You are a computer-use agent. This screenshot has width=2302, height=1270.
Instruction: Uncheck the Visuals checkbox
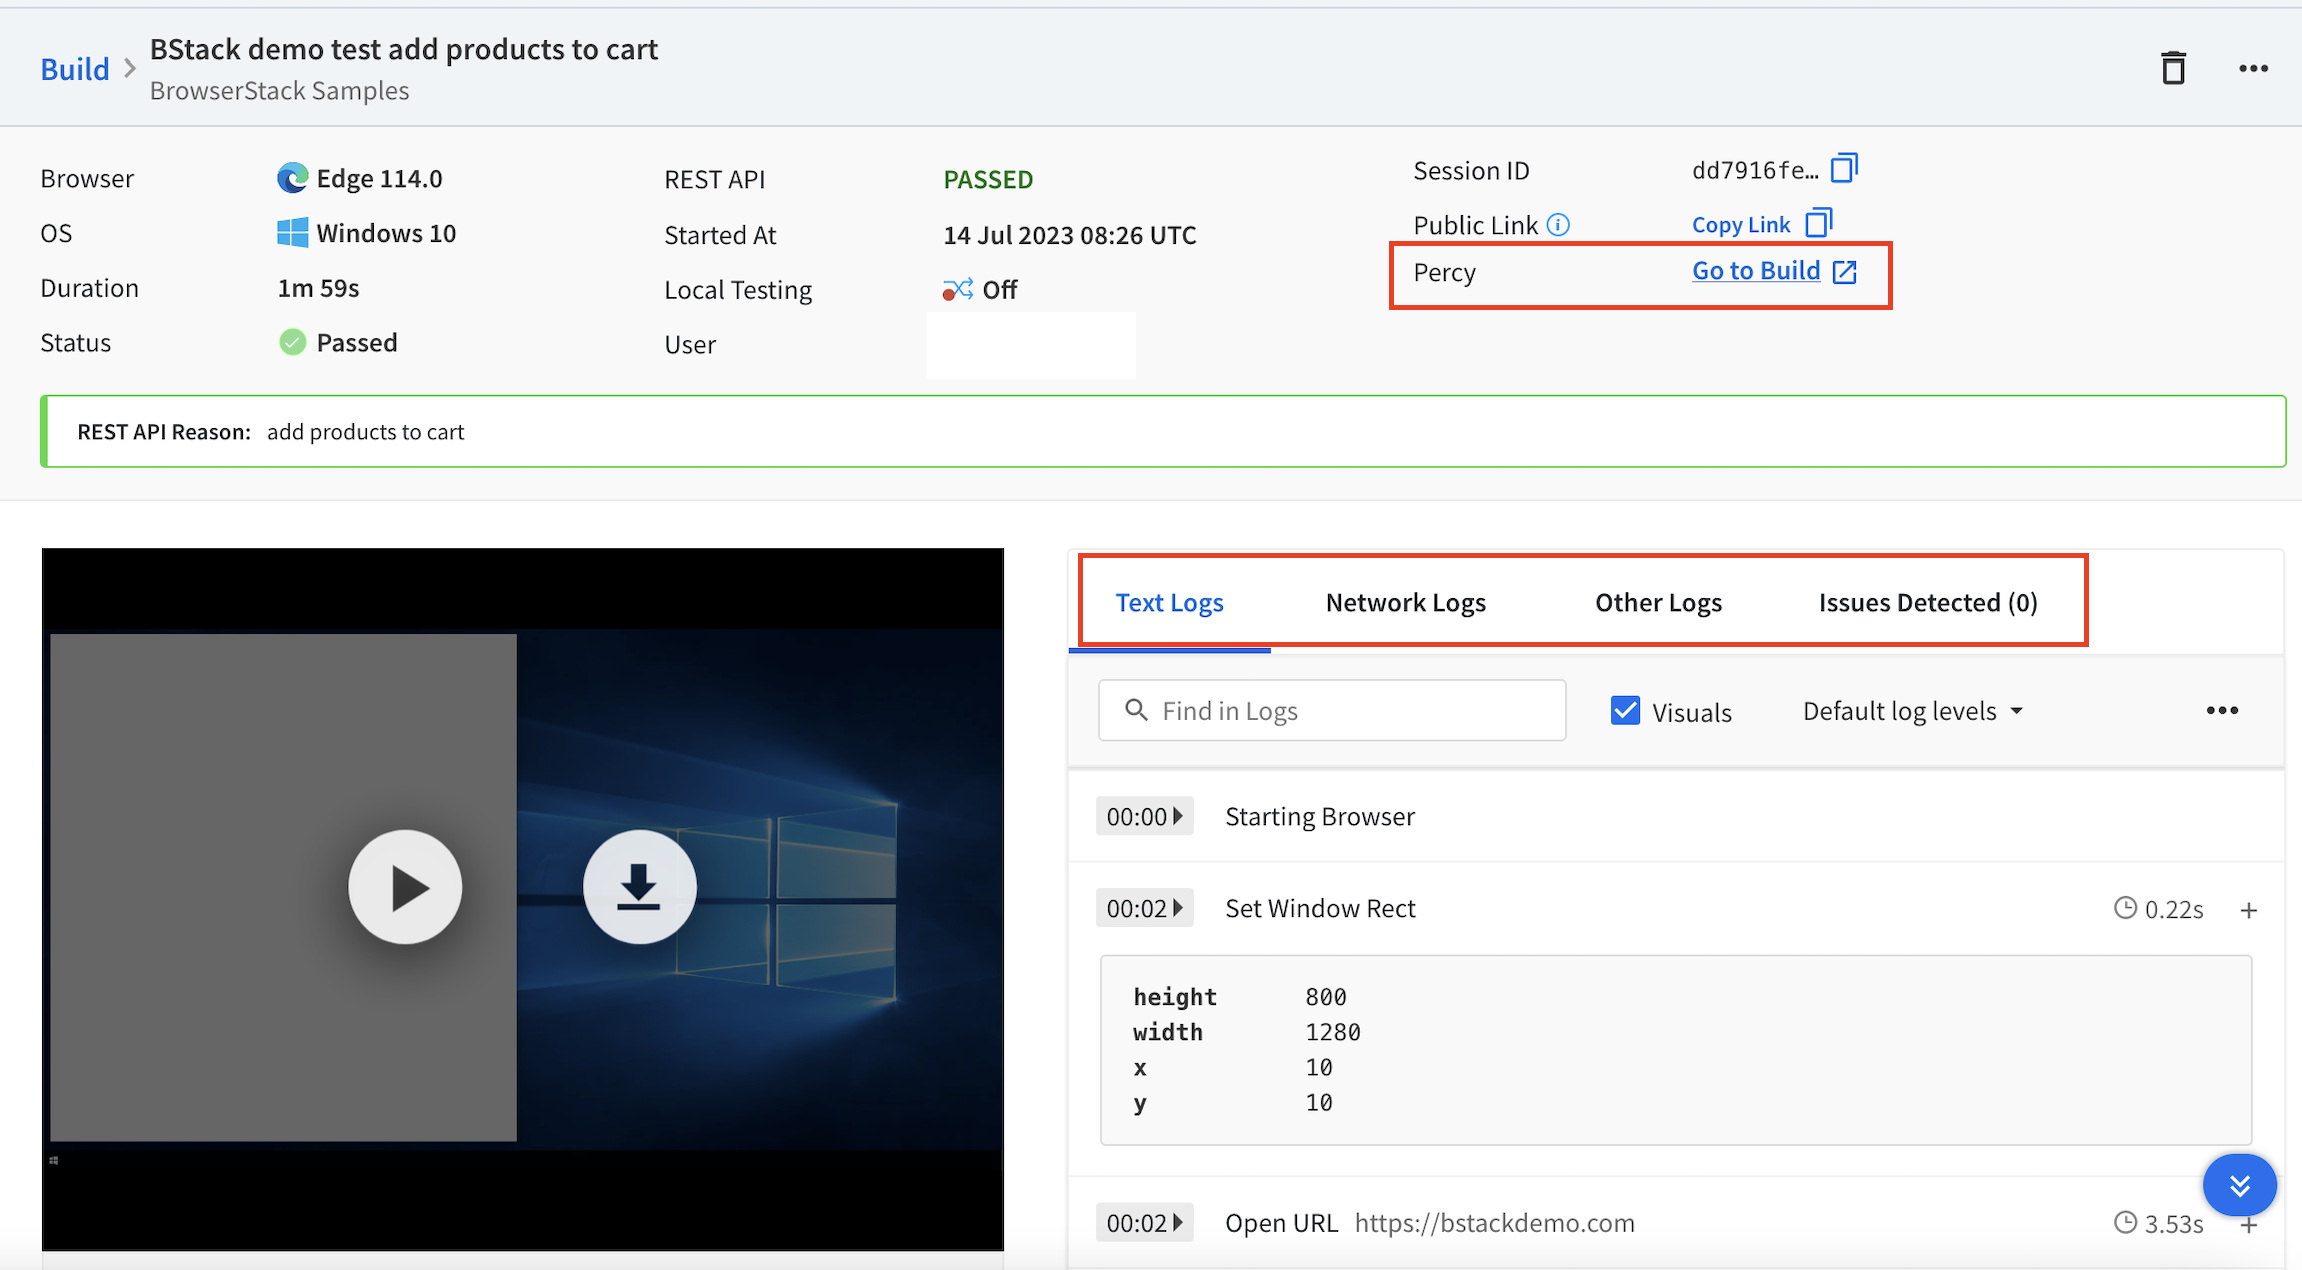1625,711
